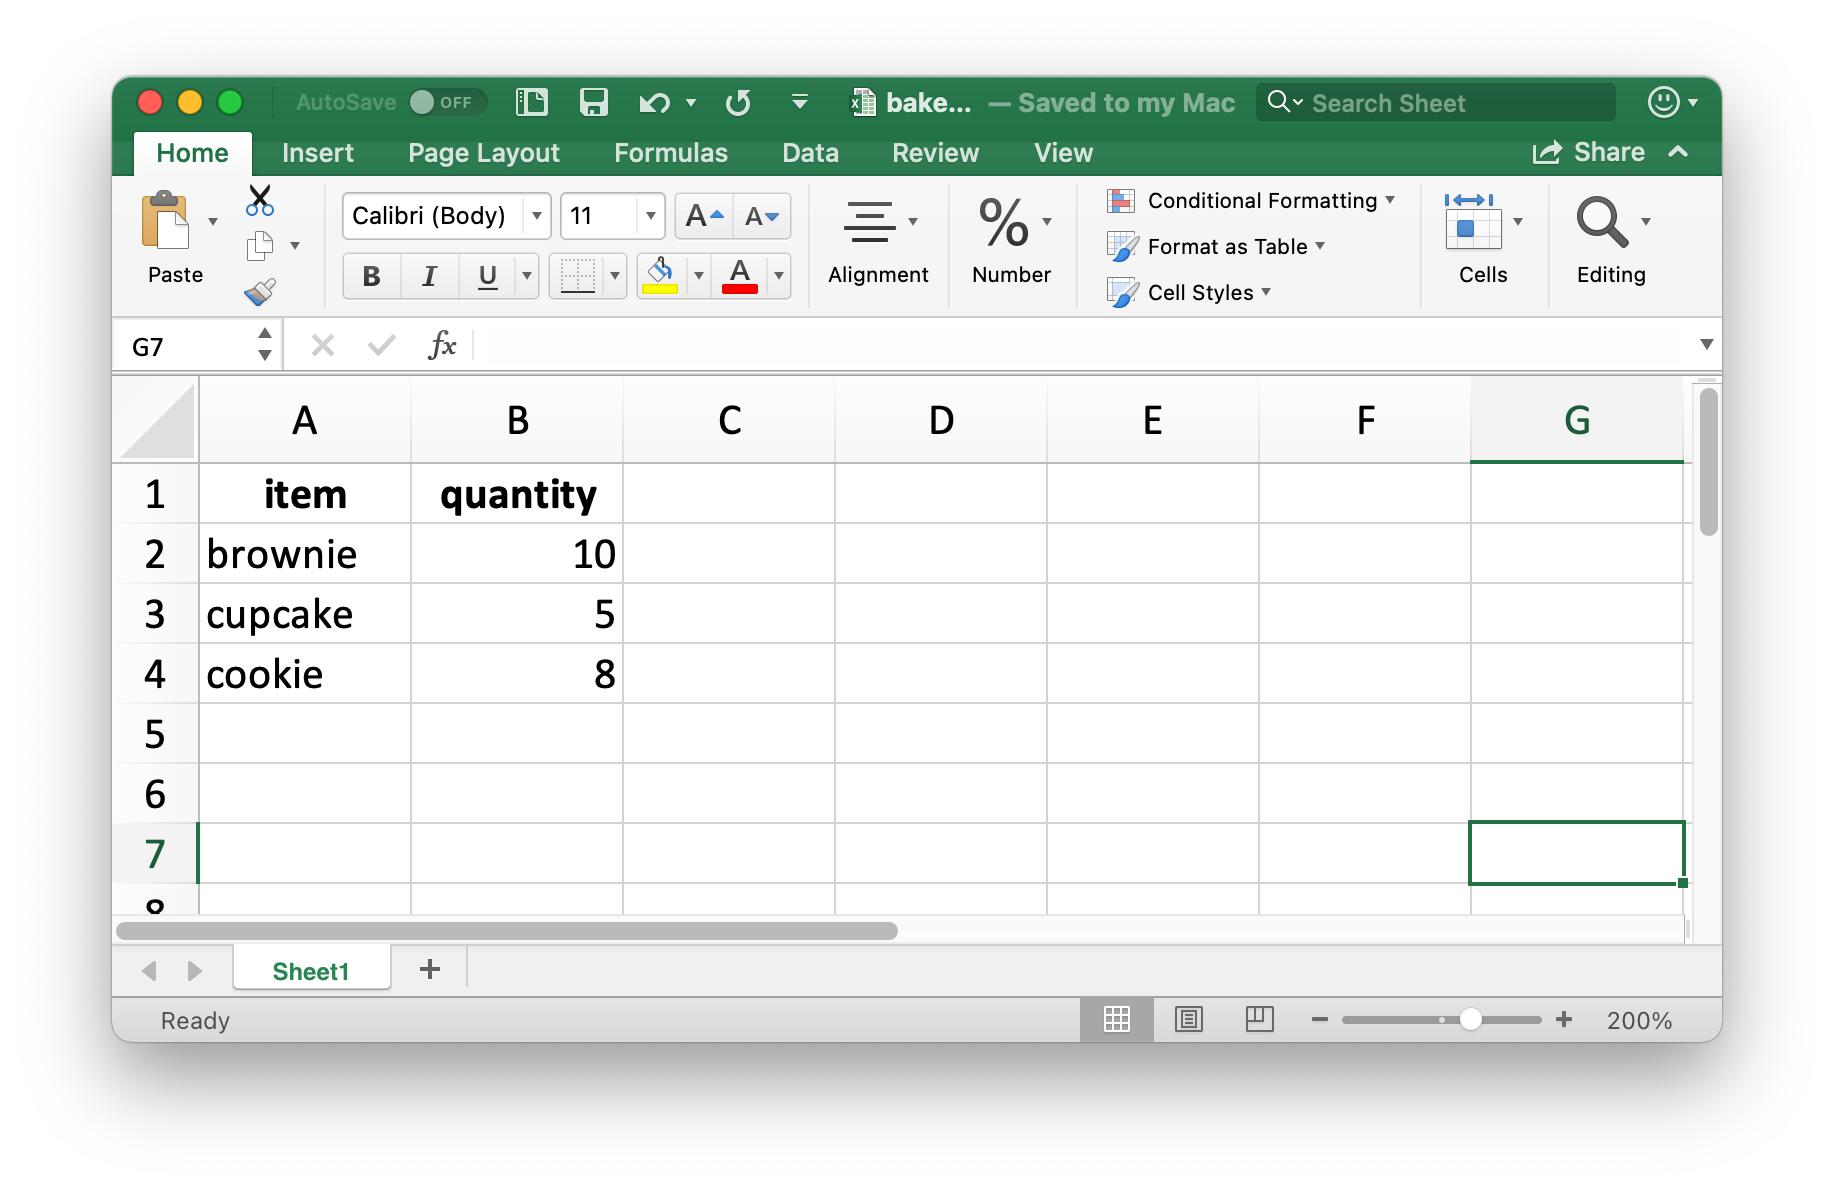Switch to the Formulas ribbon tab
This screenshot has width=1834, height=1190.
671,153
